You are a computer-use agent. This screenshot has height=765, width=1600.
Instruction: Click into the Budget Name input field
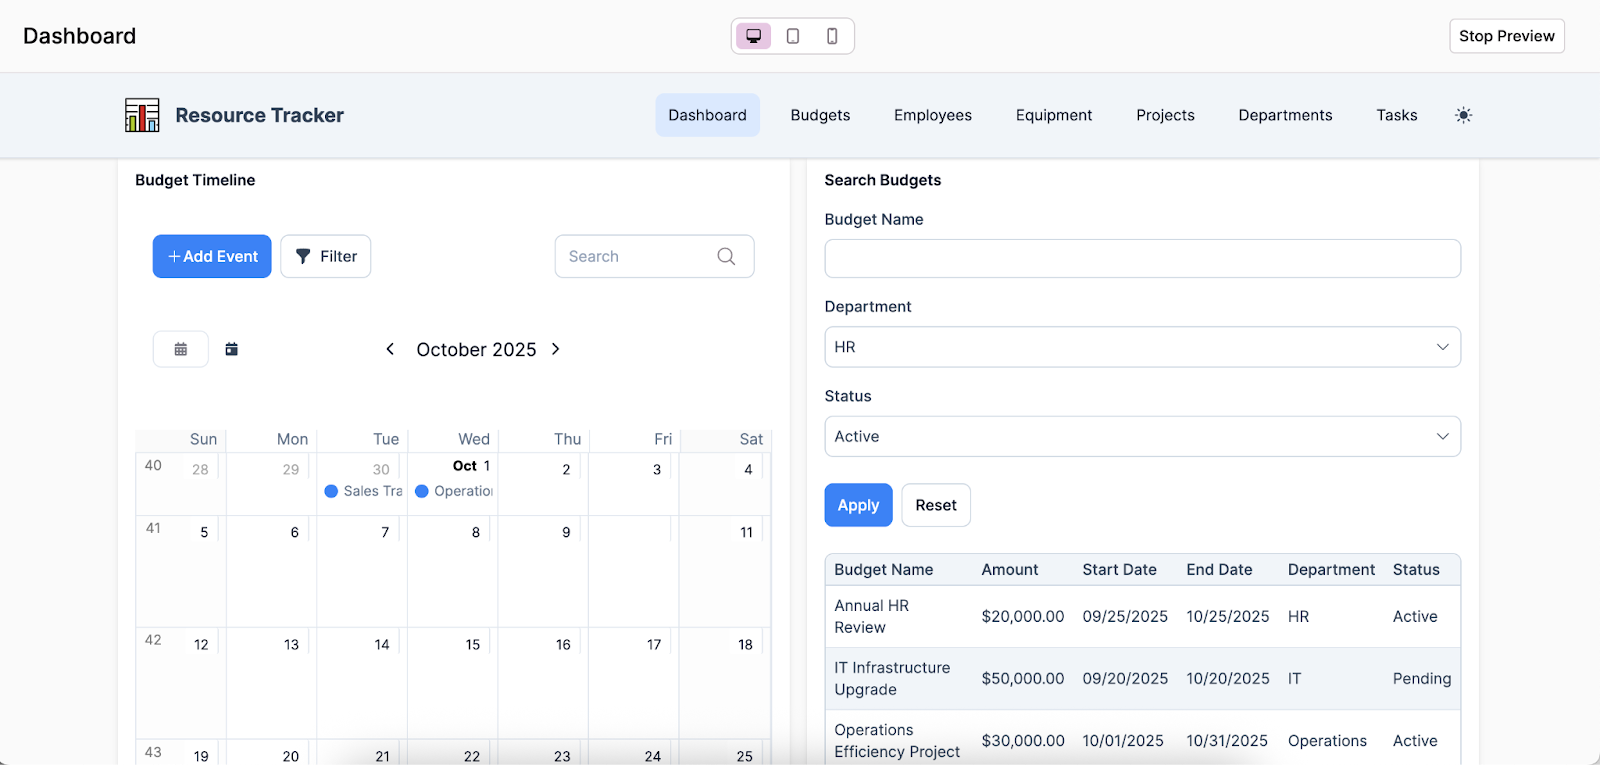point(1142,258)
